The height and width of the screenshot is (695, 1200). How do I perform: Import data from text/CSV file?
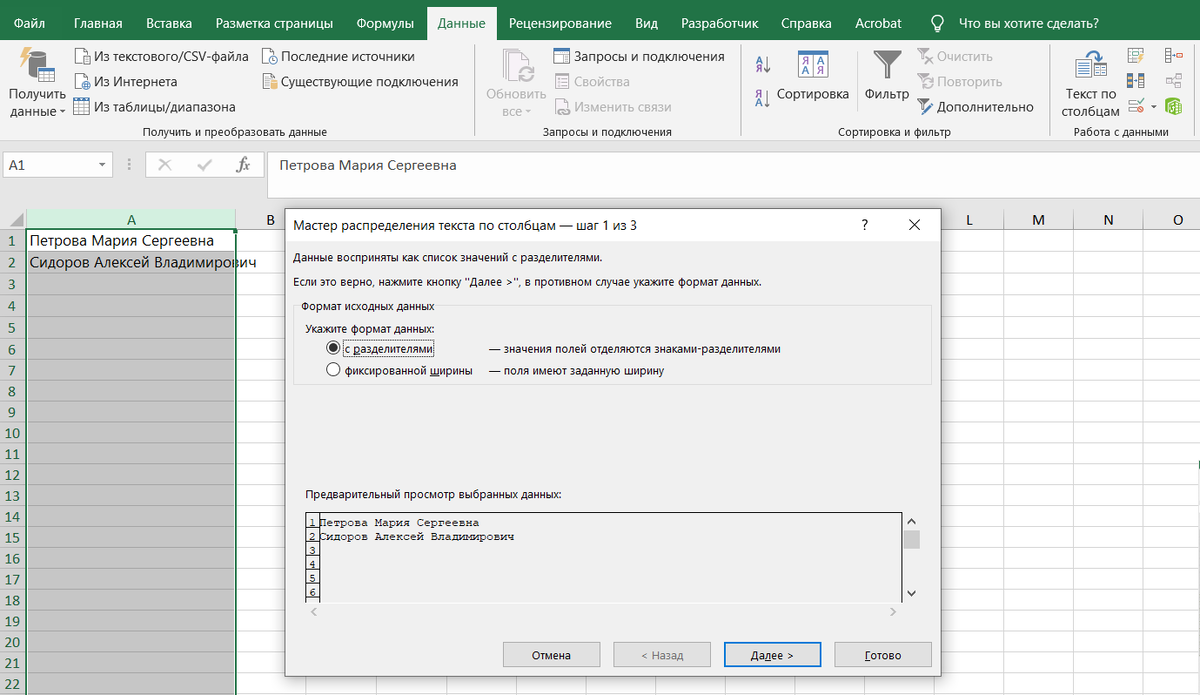point(161,56)
